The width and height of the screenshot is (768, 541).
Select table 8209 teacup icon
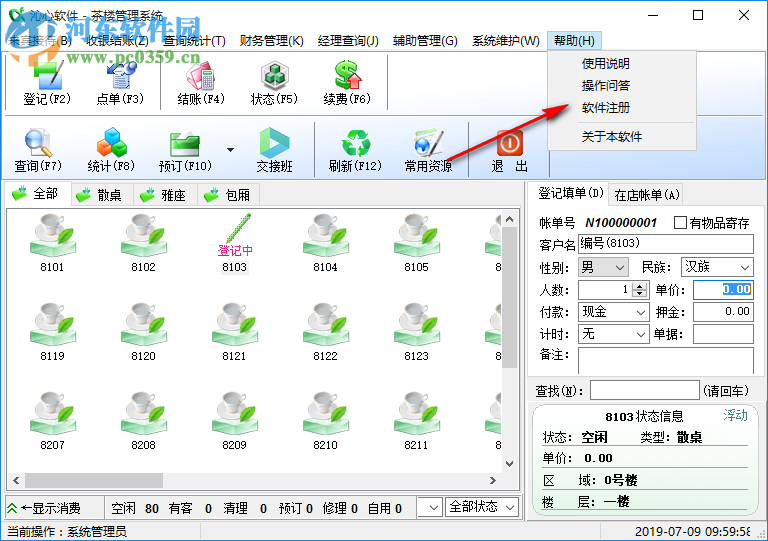(235, 413)
